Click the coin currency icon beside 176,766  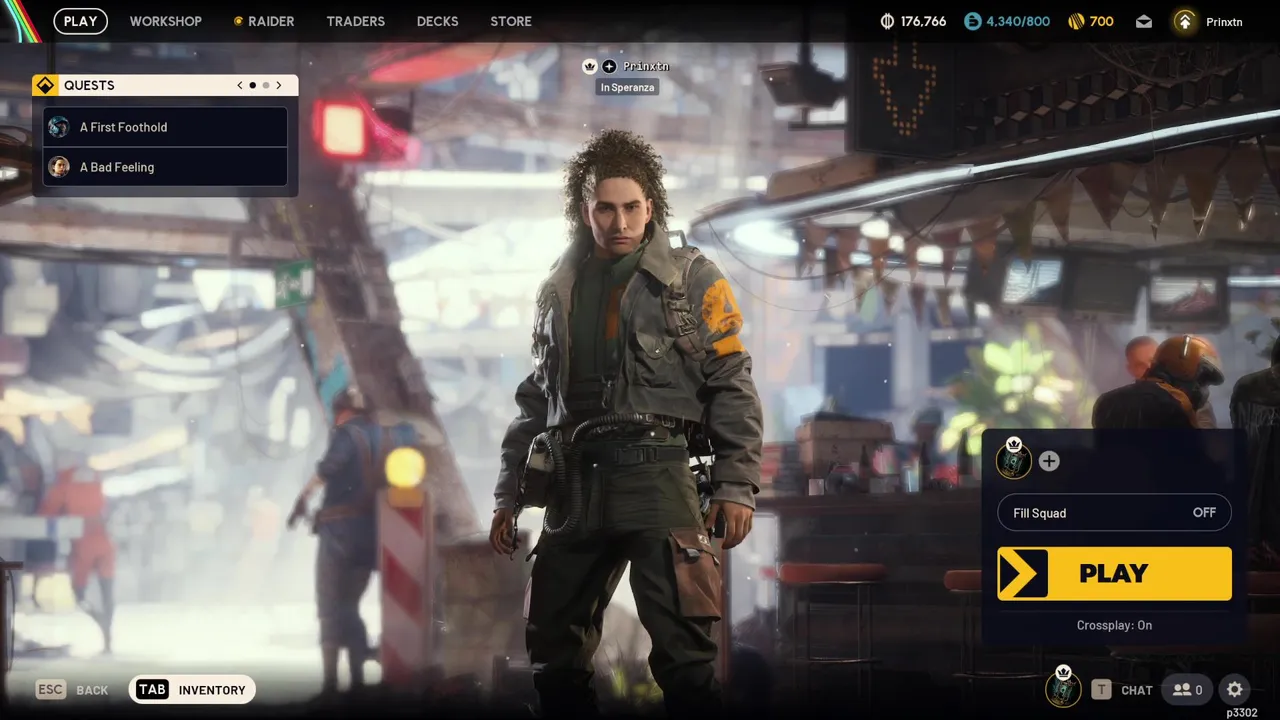click(x=887, y=21)
